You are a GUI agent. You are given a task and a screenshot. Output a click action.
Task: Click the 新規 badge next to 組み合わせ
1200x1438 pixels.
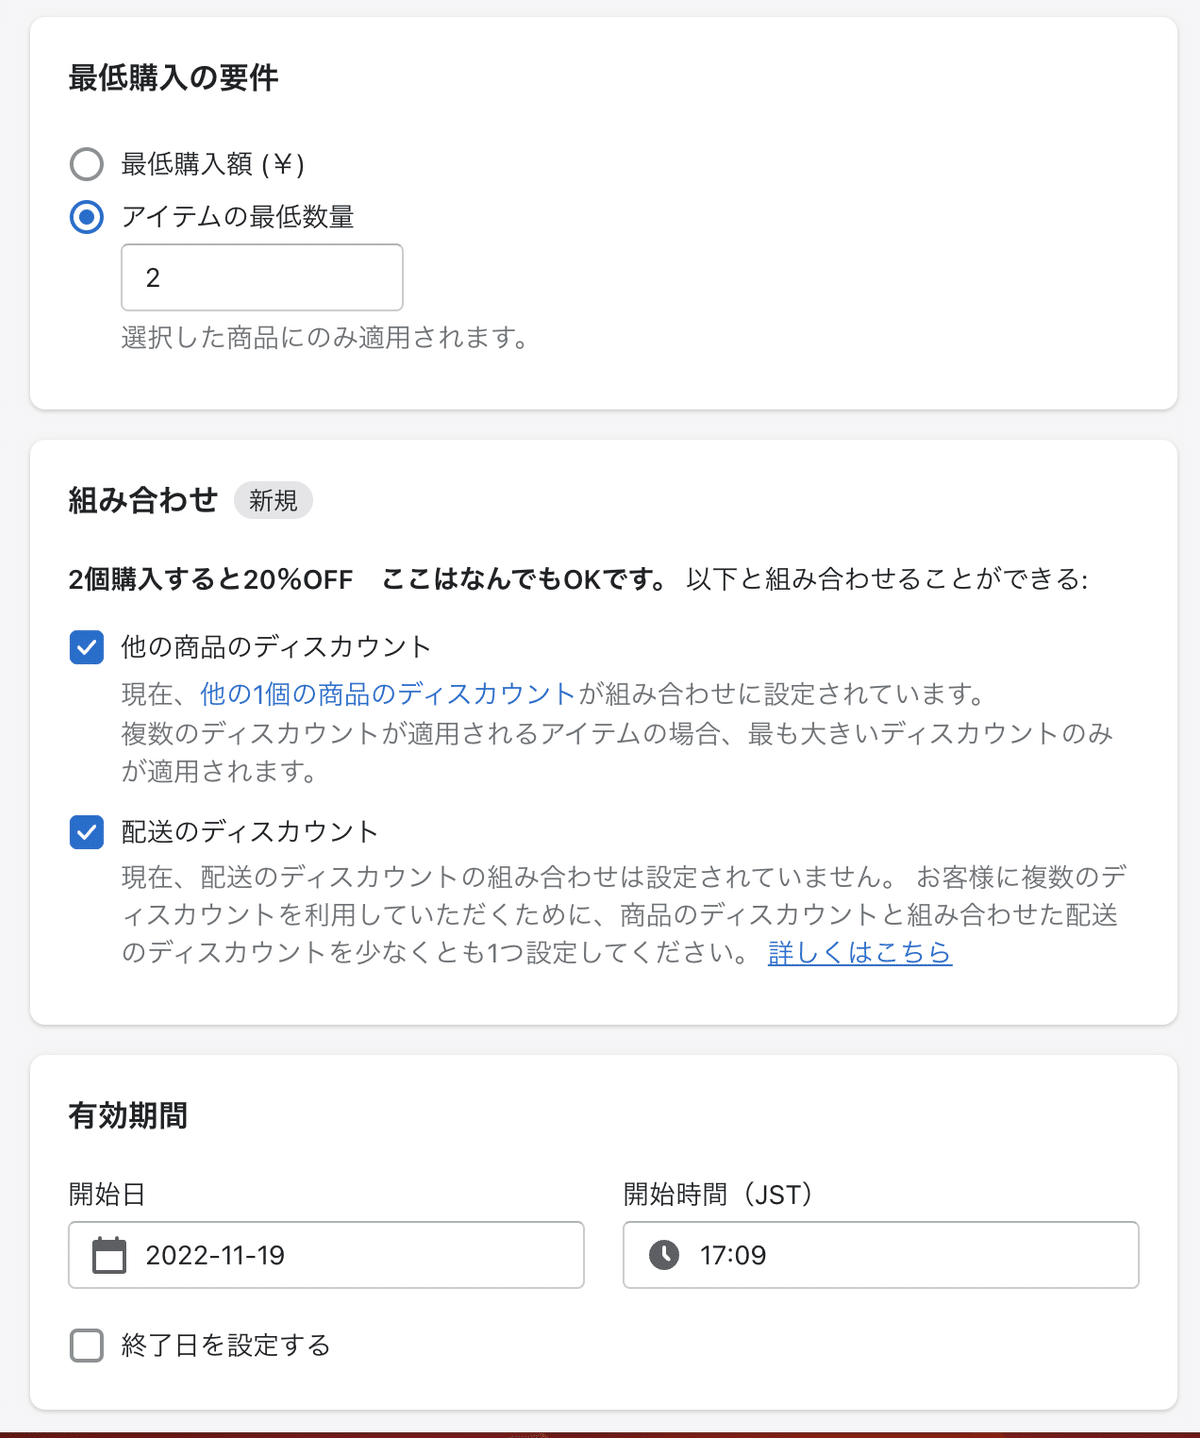pyautogui.click(x=273, y=500)
